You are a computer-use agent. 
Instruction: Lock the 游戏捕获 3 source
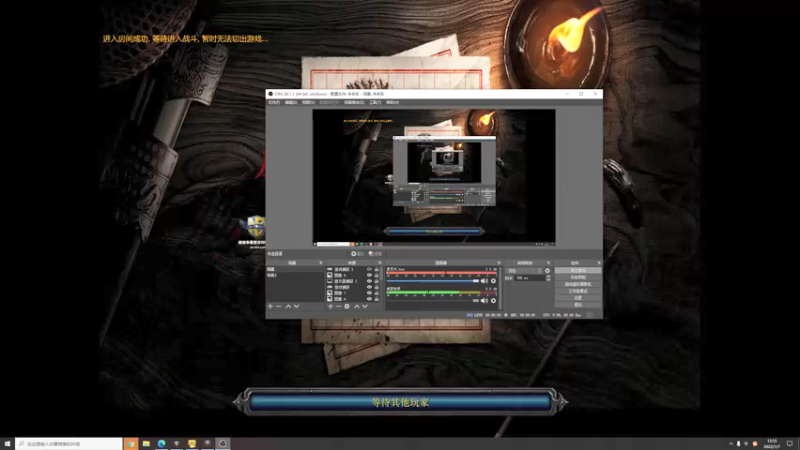pos(377,269)
